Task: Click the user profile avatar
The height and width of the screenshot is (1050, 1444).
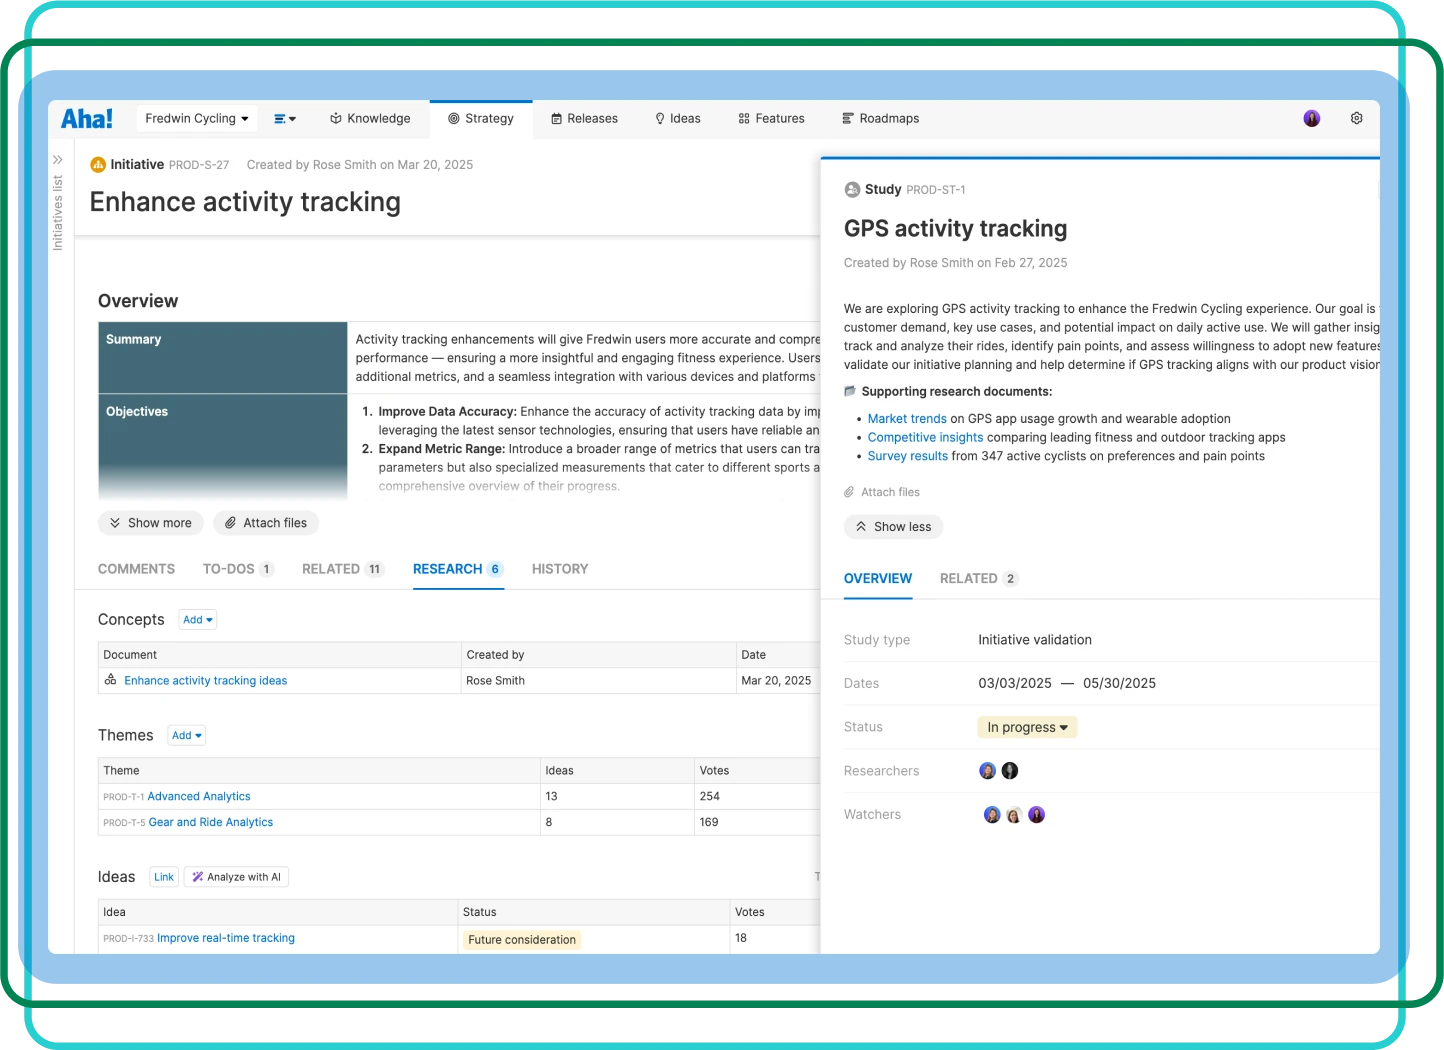Action: (1311, 119)
